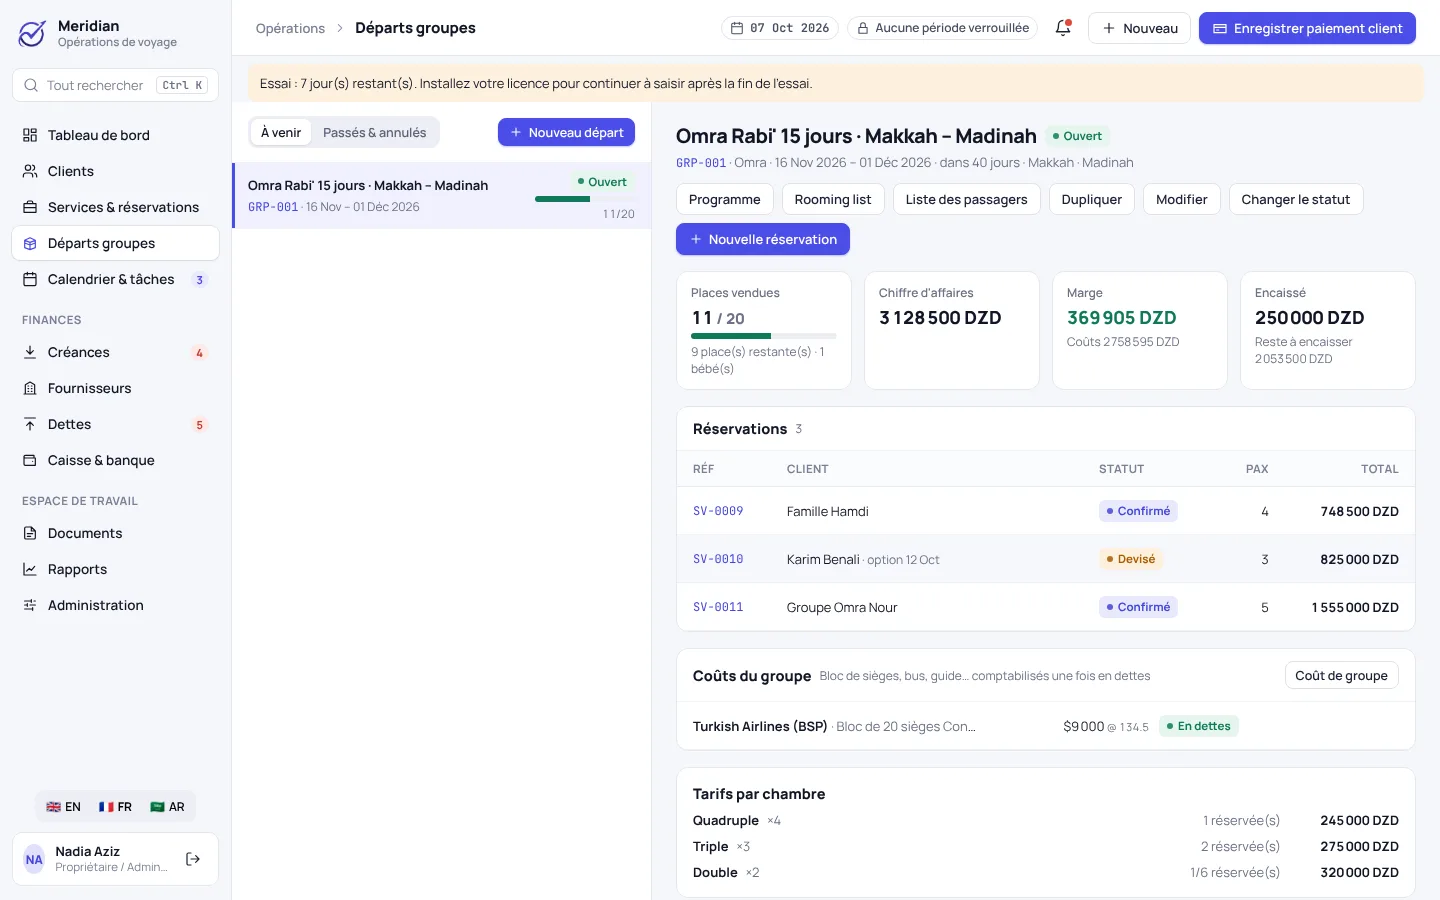
Task: Open Changer le statut dropdown
Action: coord(1295,199)
